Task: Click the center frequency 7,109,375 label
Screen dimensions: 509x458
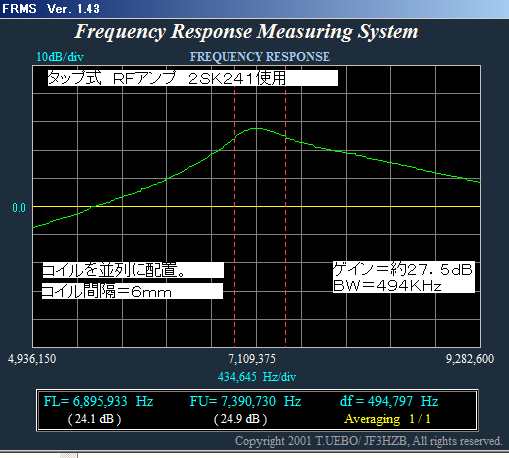Action: (x=252, y=359)
